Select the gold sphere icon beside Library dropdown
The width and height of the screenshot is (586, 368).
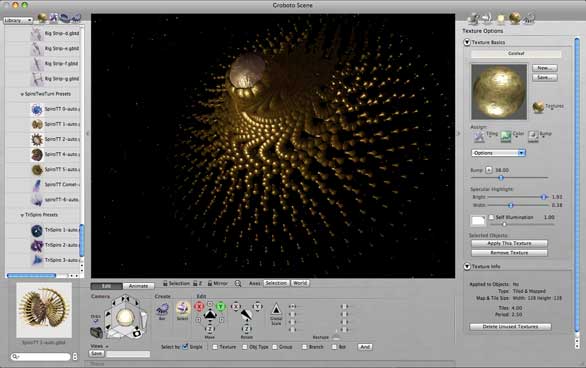(x=43, y=18)
